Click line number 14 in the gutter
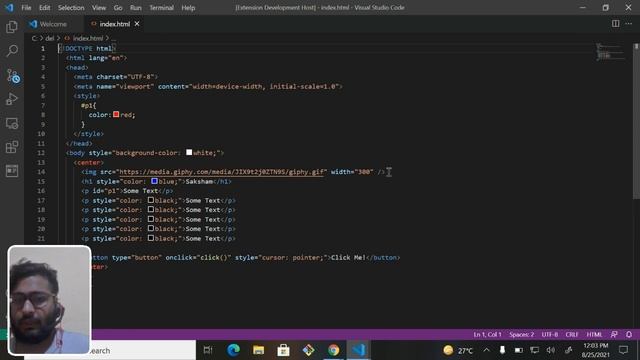Viewport: 640px width, 360px height. point(41,172)
